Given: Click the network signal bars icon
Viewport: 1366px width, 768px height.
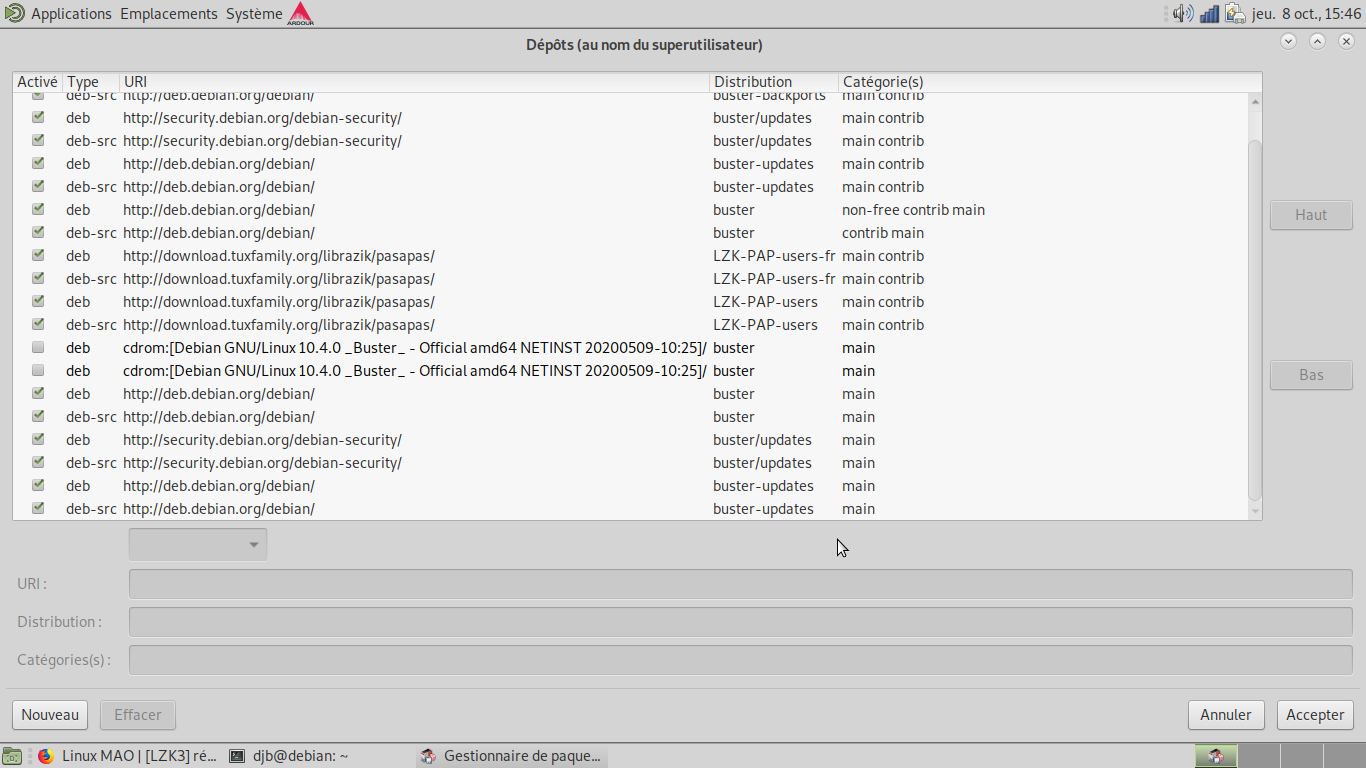Looking at the screenshot, I should [1209, 13].
